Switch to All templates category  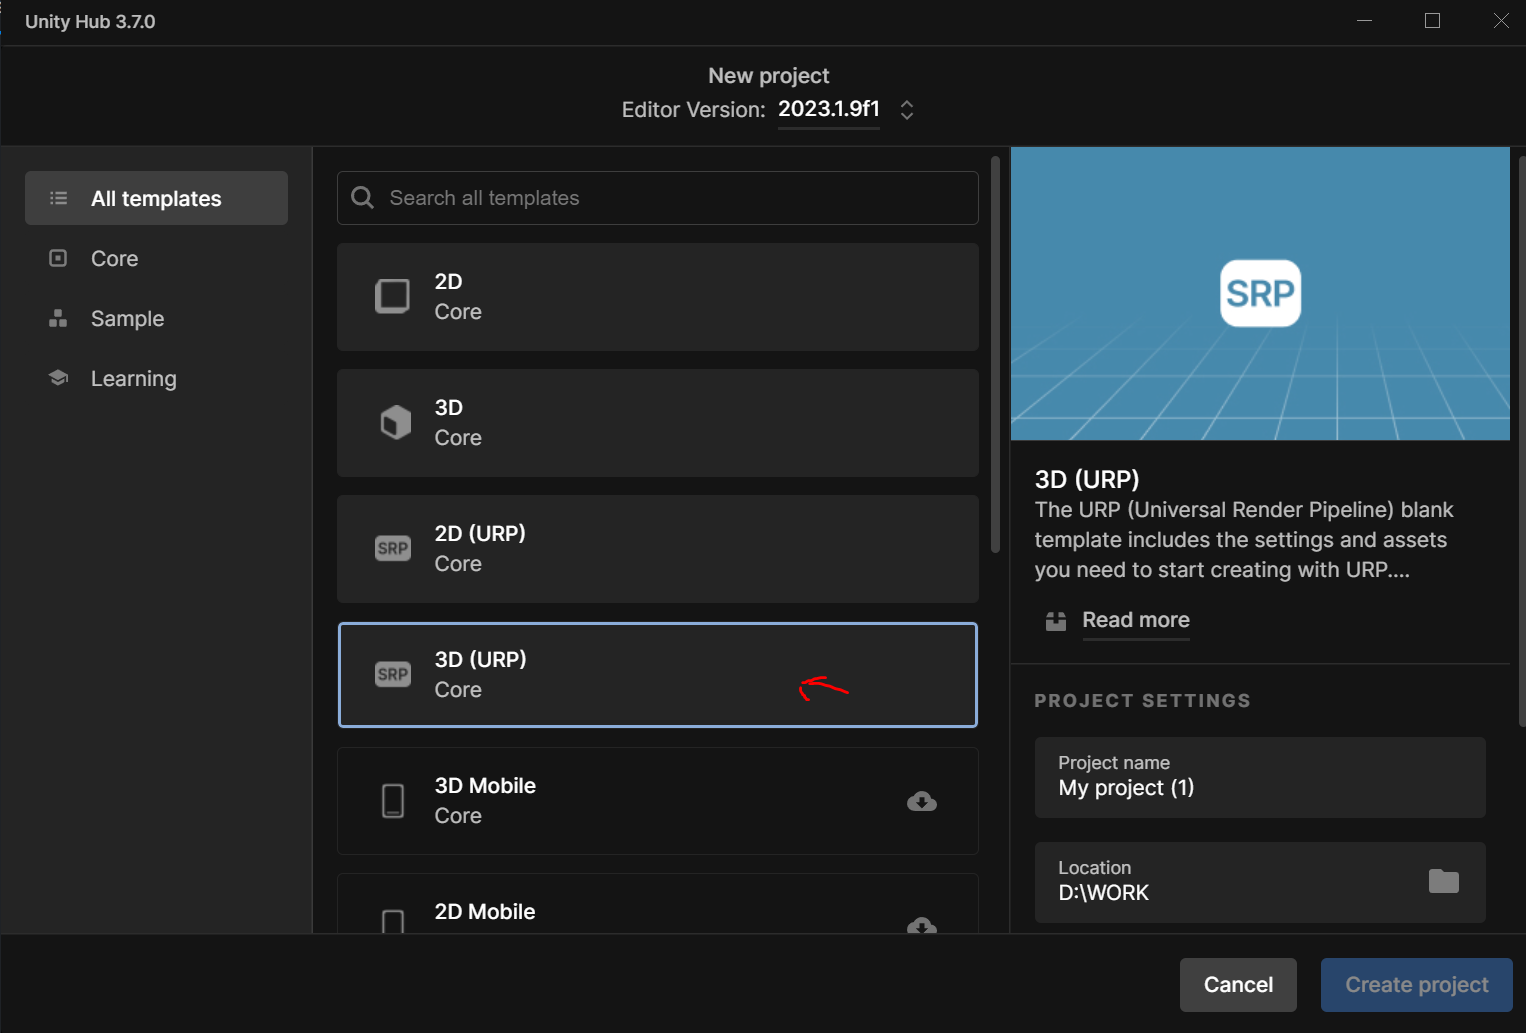[x=156, y=199]
